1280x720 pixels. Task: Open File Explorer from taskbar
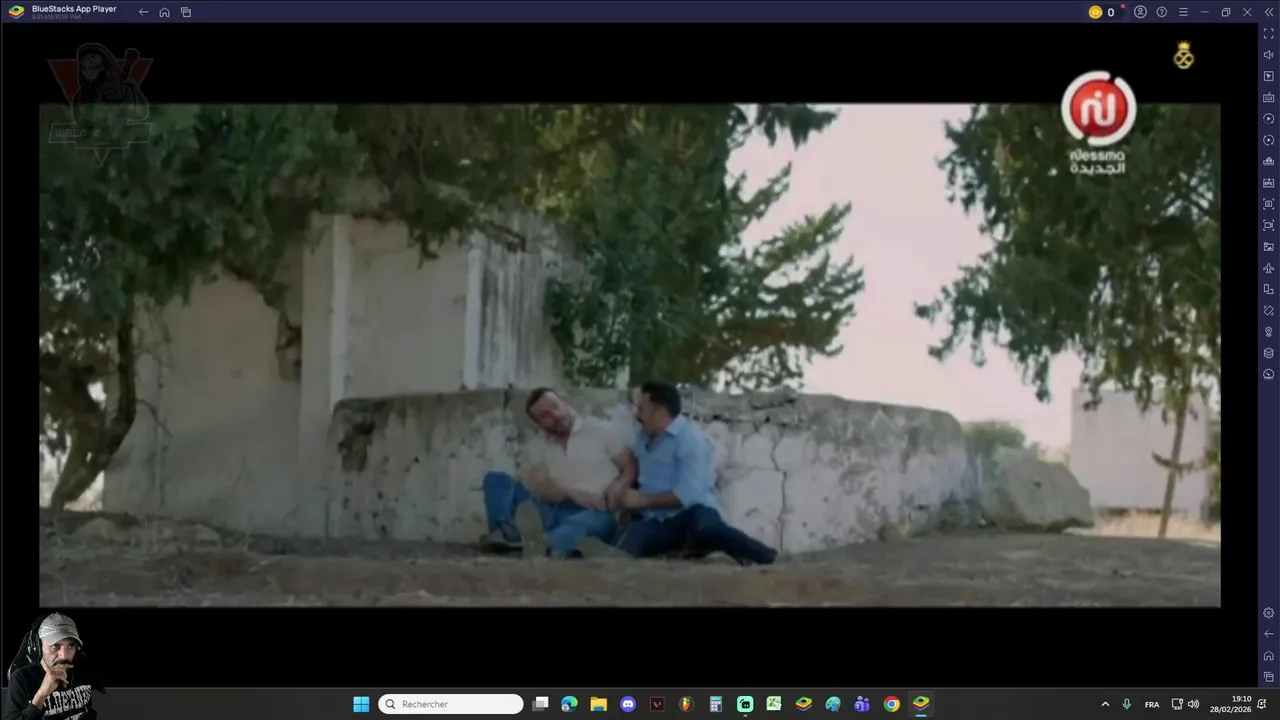point(598,704)
